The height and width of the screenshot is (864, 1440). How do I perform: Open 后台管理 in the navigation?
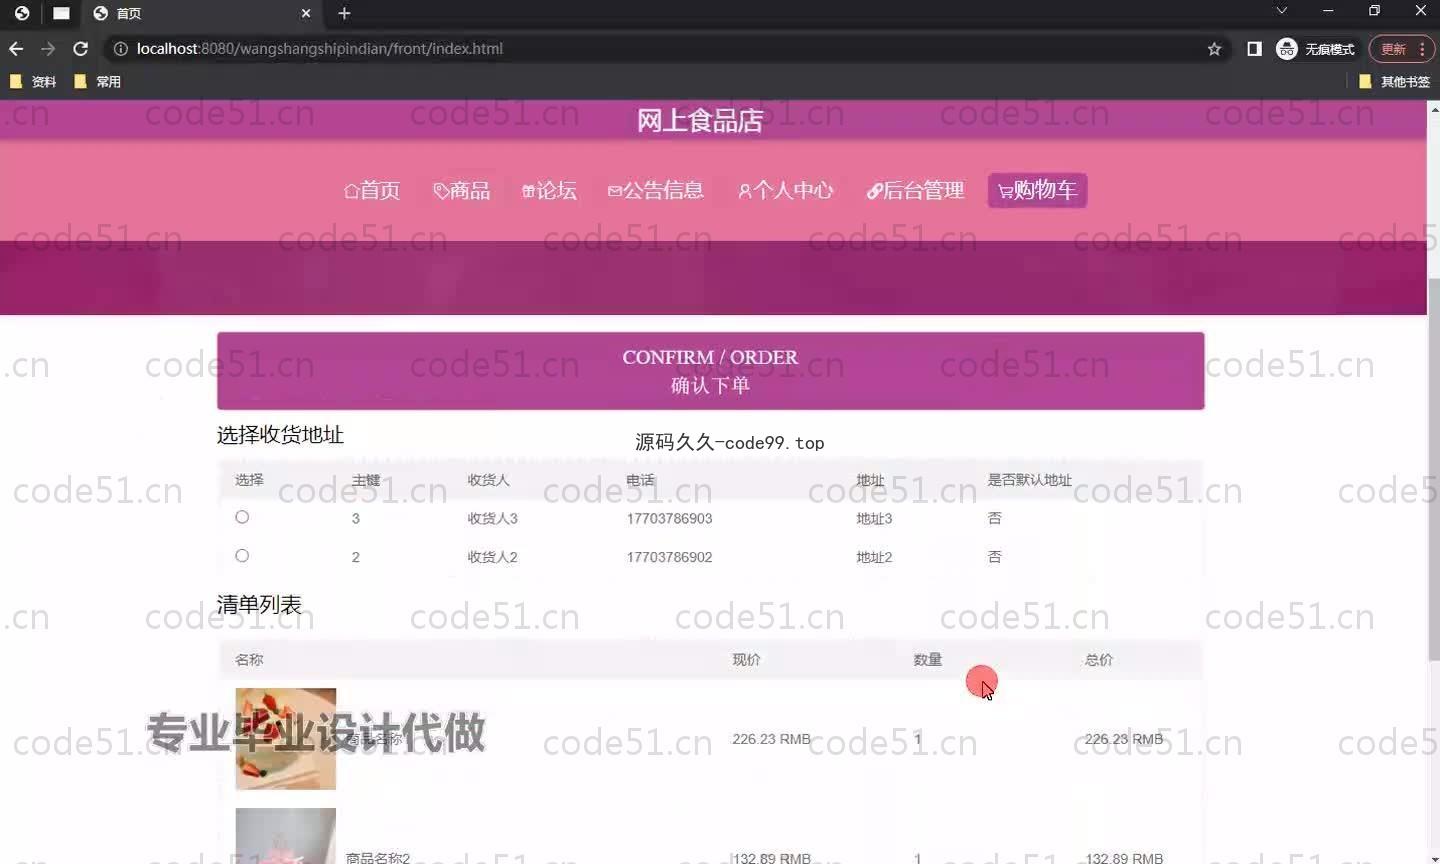point(915,190)
